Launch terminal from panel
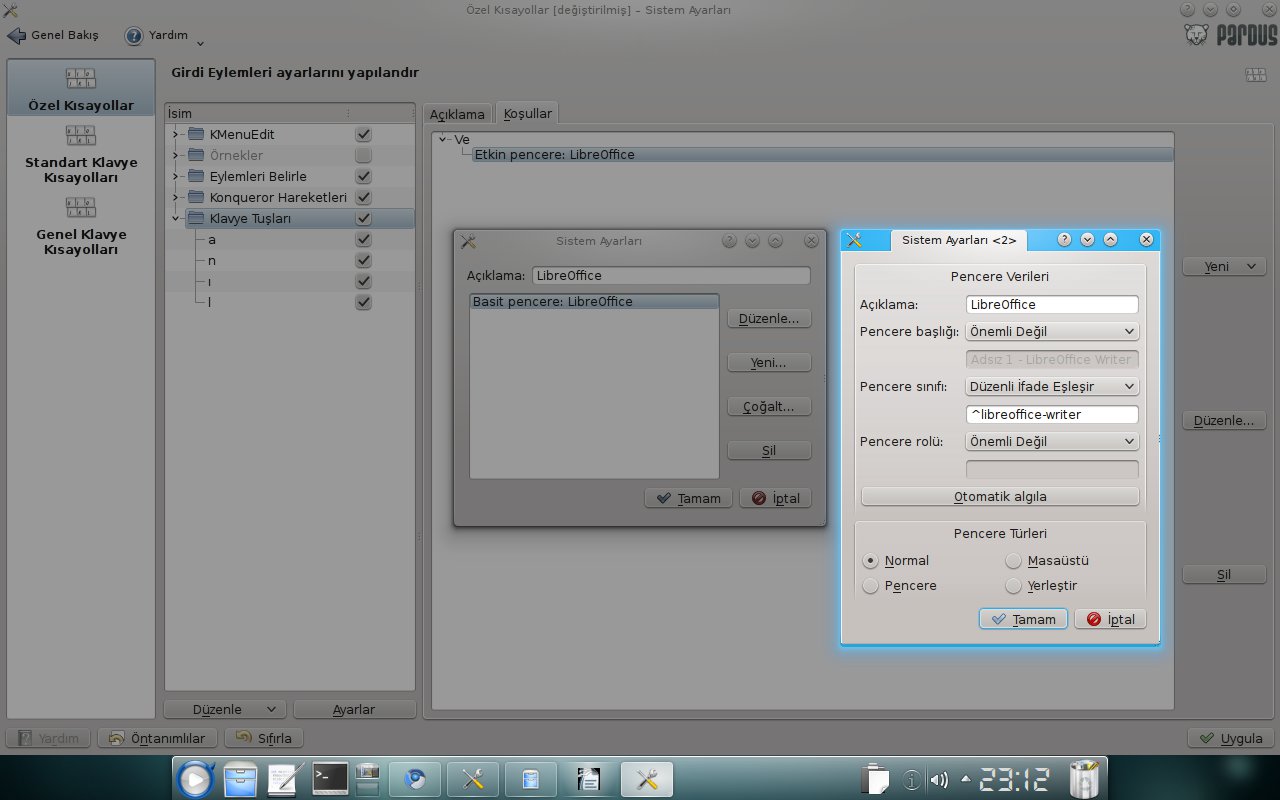1280x800 pixels. tap(330, 779)
